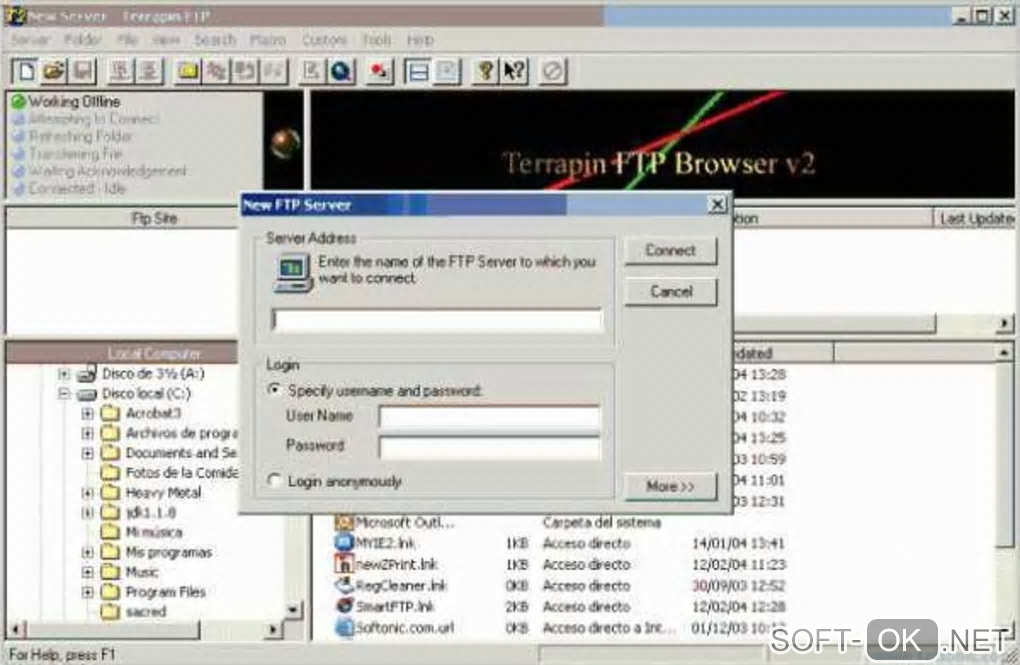The height and width of the screenshot is (665, 1020).
Task: Open the Help menu
Action: coord(420,40)
